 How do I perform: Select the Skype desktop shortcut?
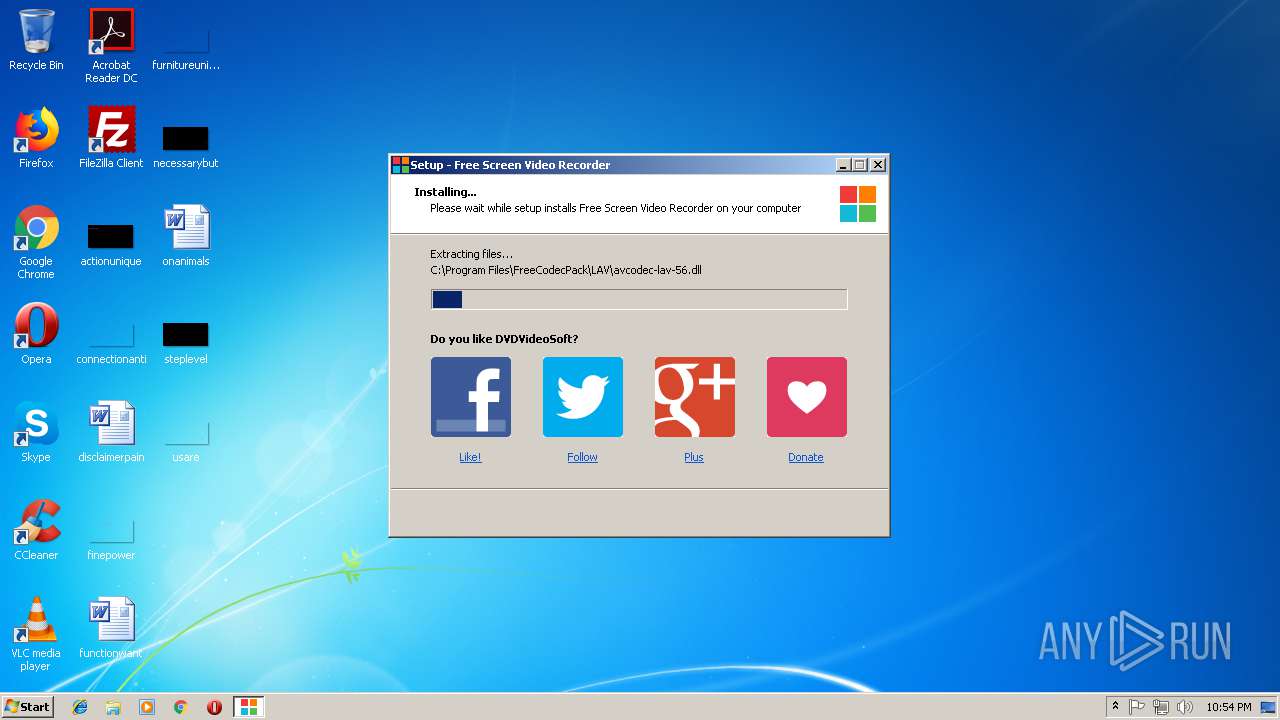point(36,432)
